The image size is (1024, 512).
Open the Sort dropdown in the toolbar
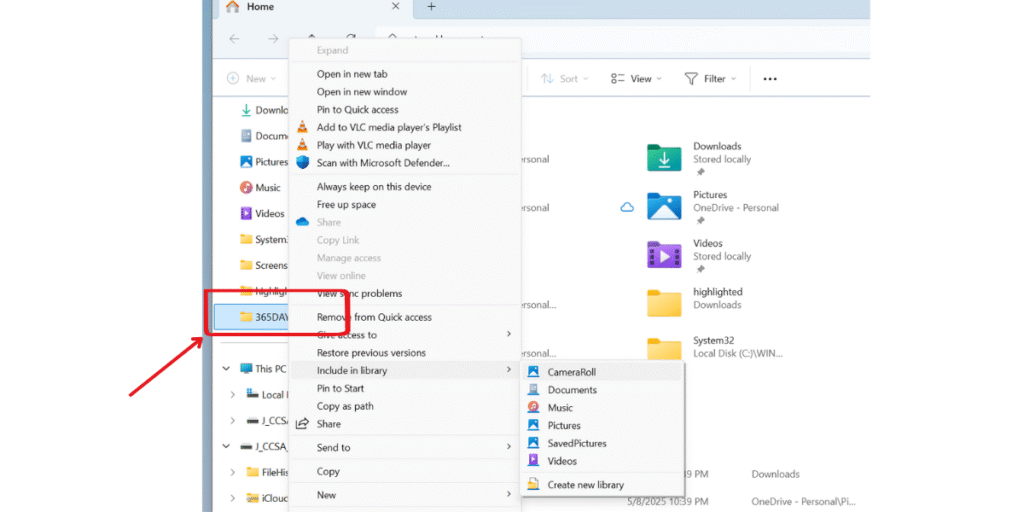pyautogui.click(x=564, y=78)
